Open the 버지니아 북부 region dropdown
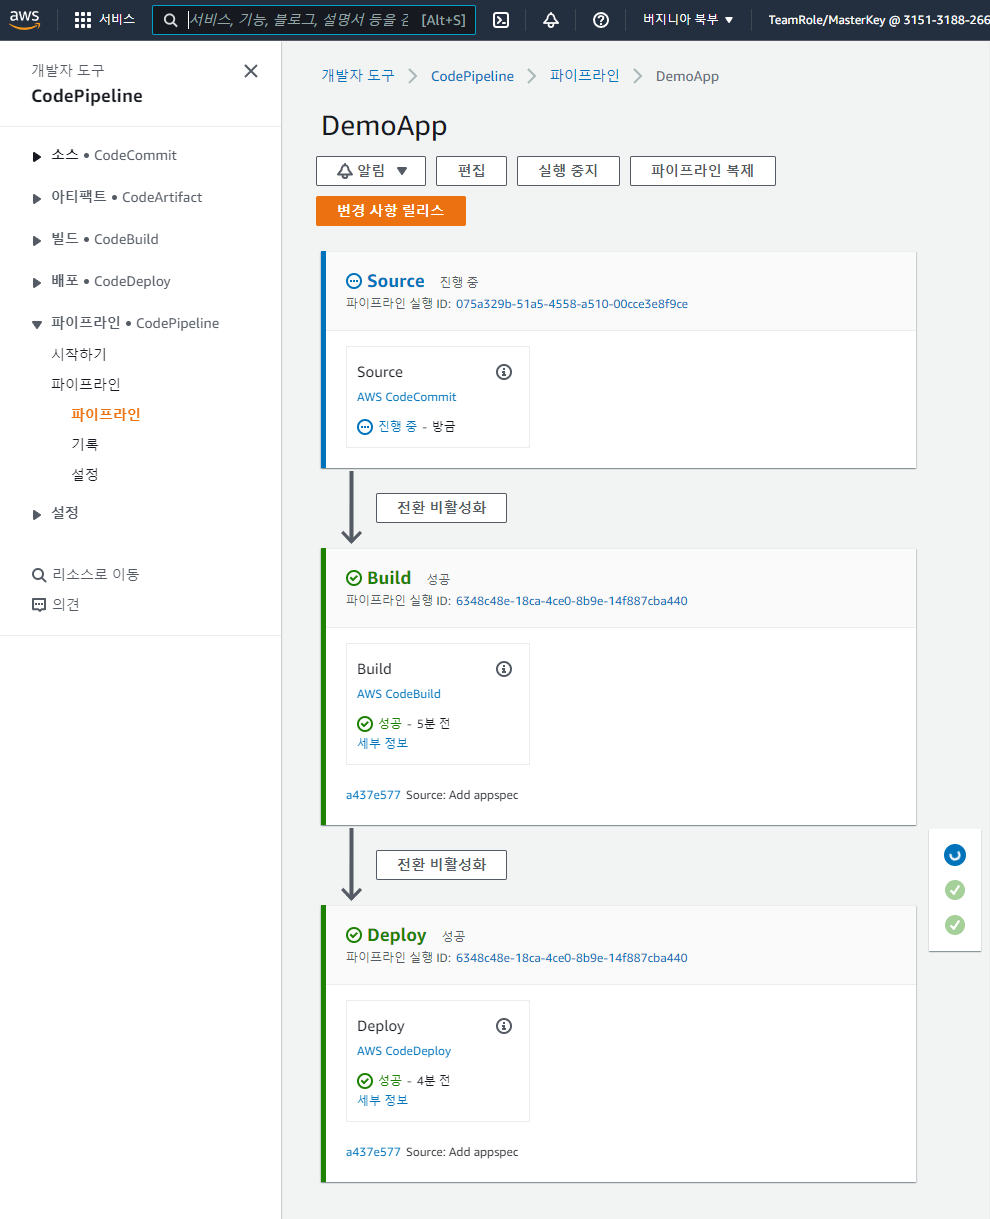Image resolution: width=990 pixels, height=1219 pixels. click(688, 20)
